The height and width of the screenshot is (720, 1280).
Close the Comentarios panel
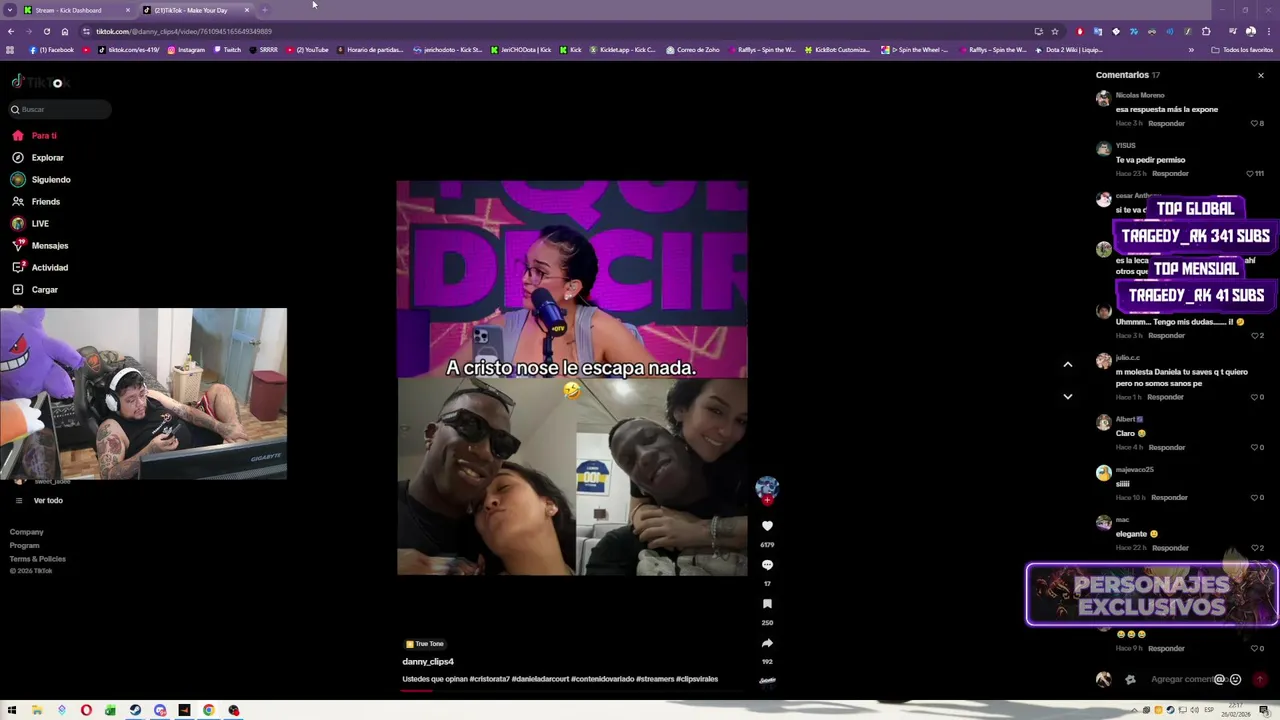(1260, 75)
